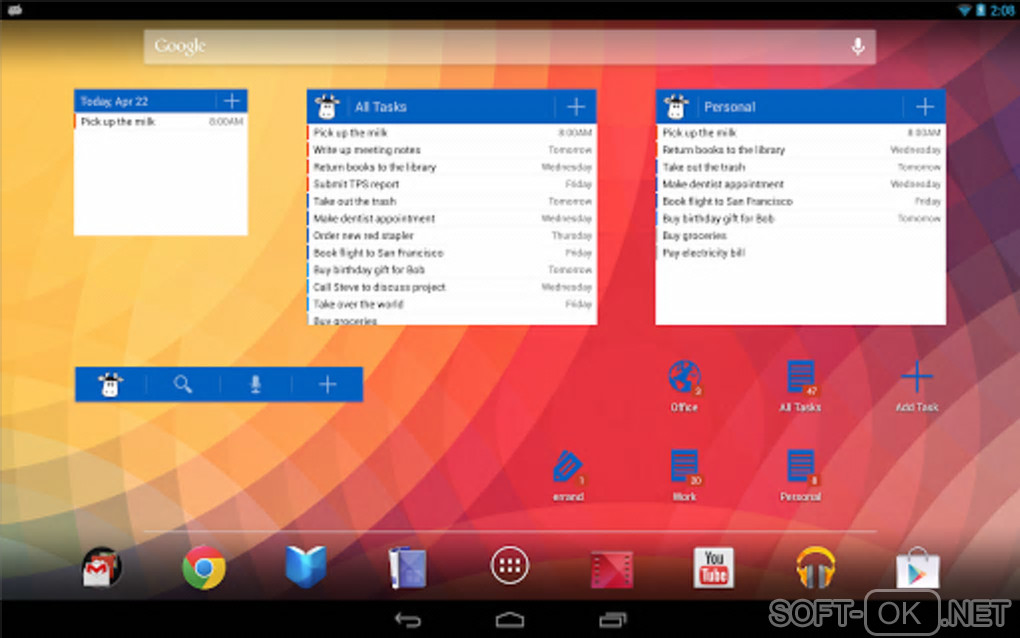Tap the Android back button
Image resolution: width=1020 pixels, height=638 pixels.
tap(408, 620)
